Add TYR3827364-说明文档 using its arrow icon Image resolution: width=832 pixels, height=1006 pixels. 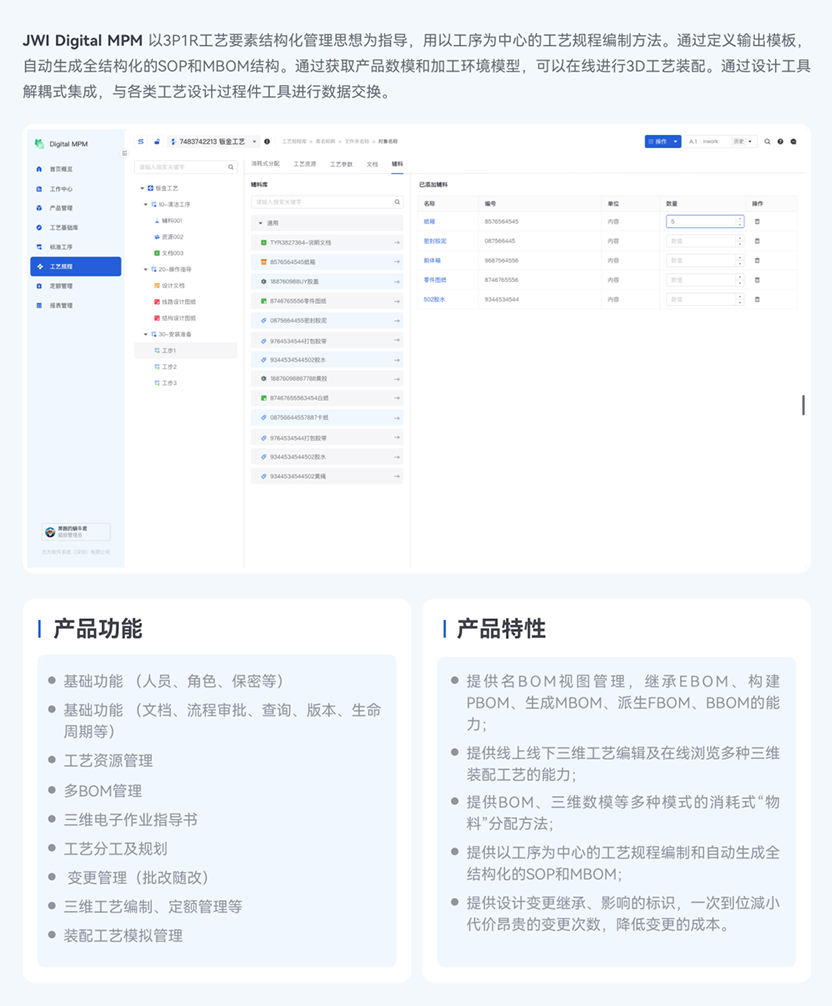[396, 243]
